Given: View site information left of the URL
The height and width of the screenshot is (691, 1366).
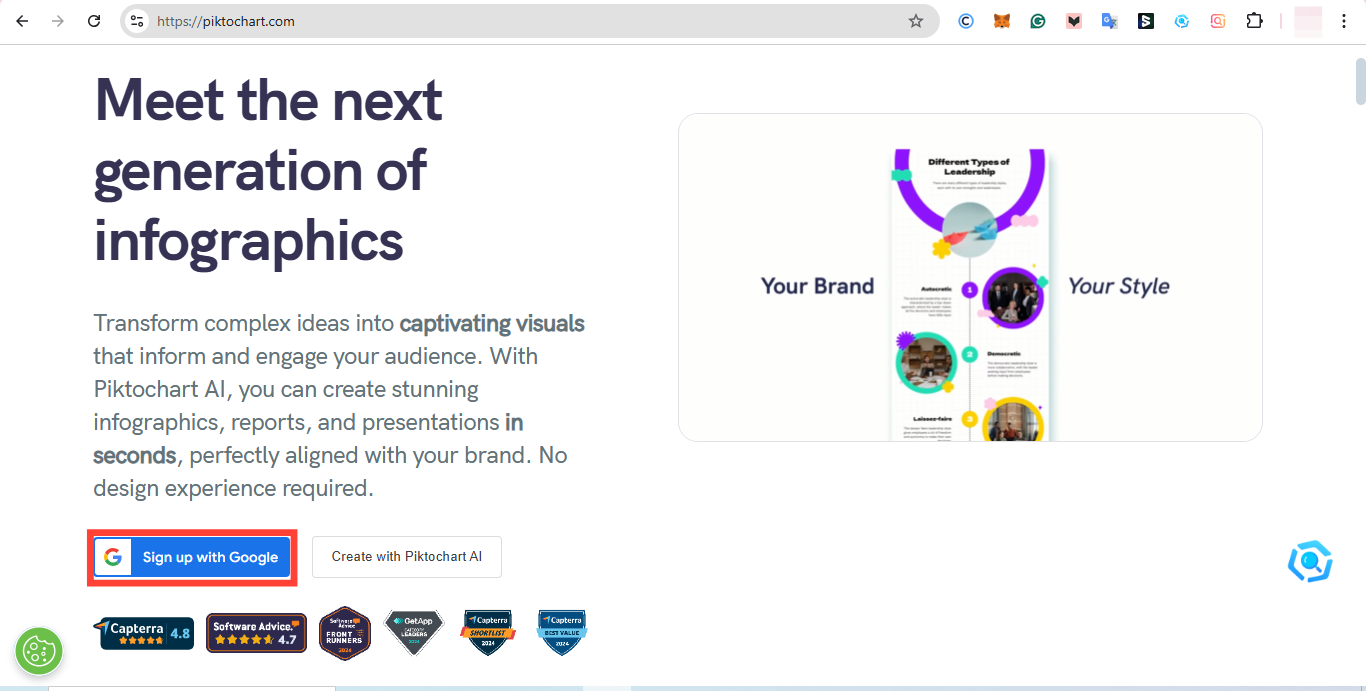Looking at the screenshot, I should (138, 21).
